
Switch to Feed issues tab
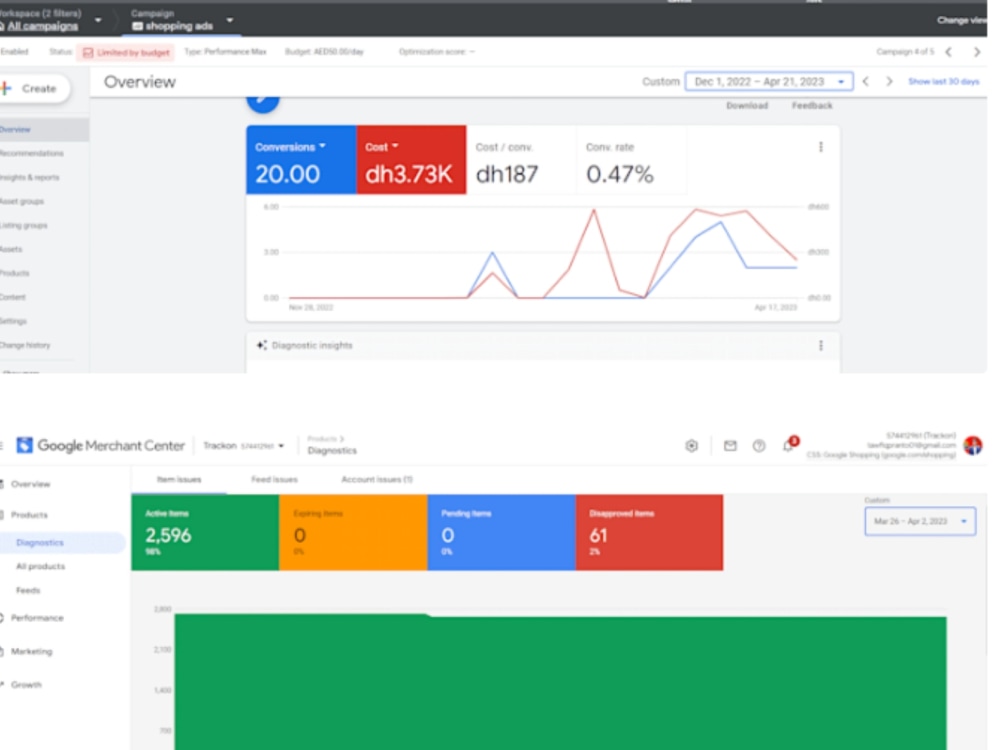coord(274,480)
